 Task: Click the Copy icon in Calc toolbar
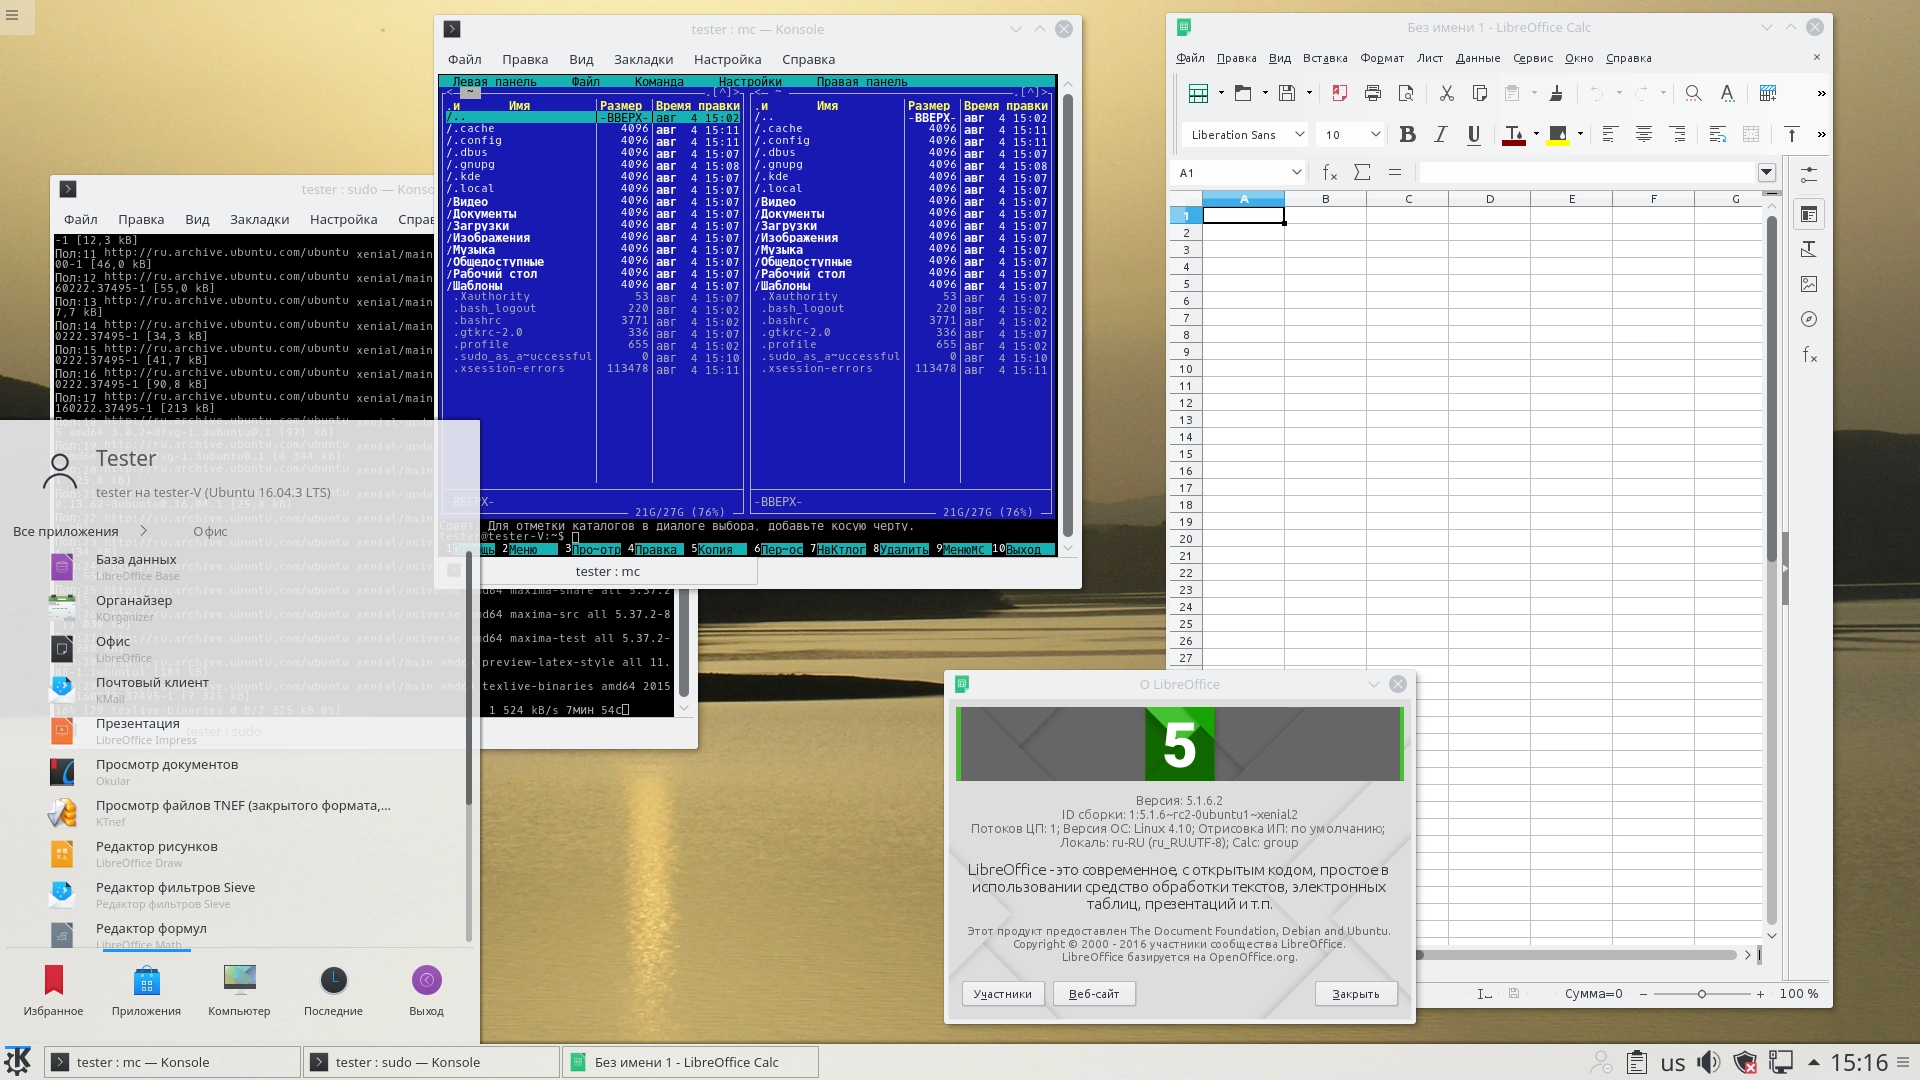coord(1479,93)
